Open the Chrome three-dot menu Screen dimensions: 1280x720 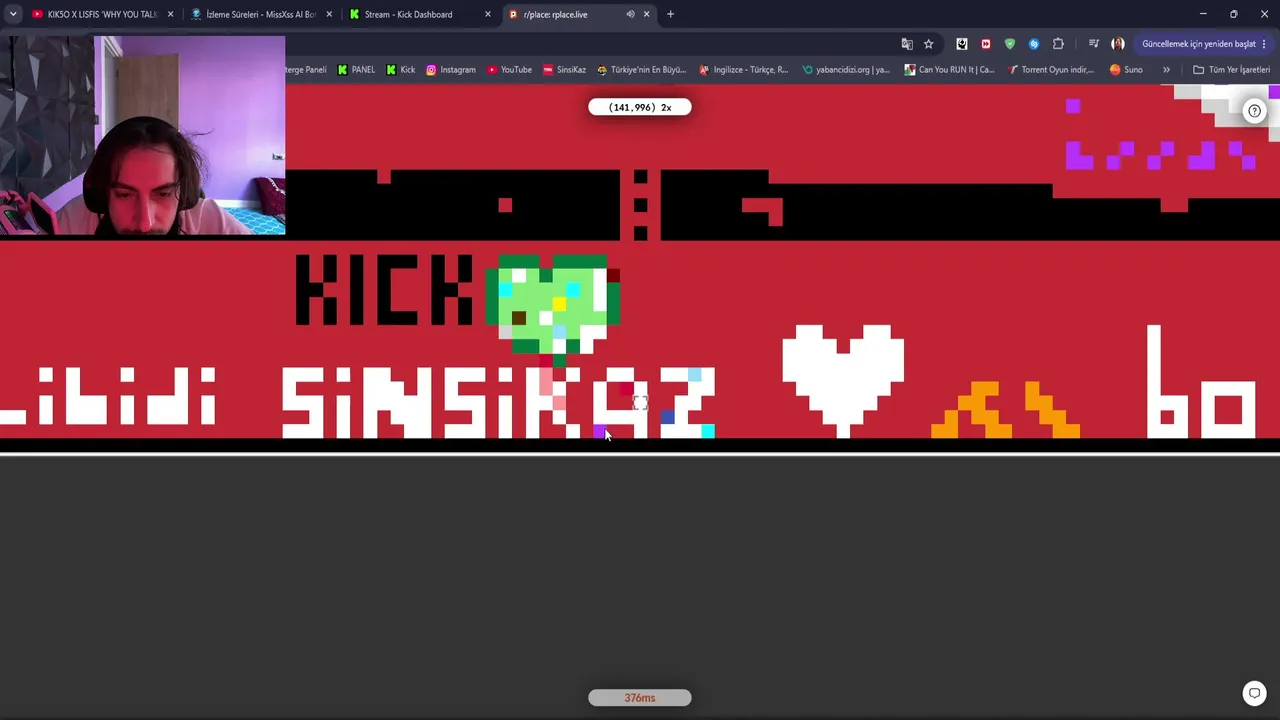pos(1265,44)
